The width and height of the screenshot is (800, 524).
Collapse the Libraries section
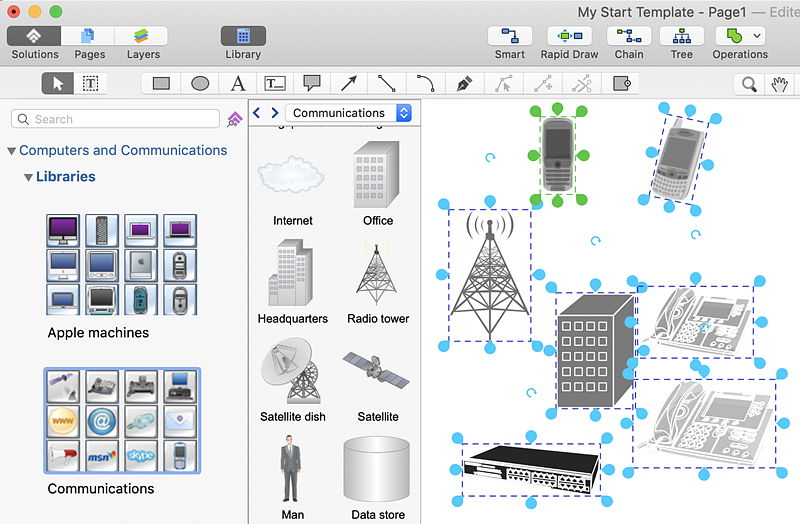[x=27, y=177]
